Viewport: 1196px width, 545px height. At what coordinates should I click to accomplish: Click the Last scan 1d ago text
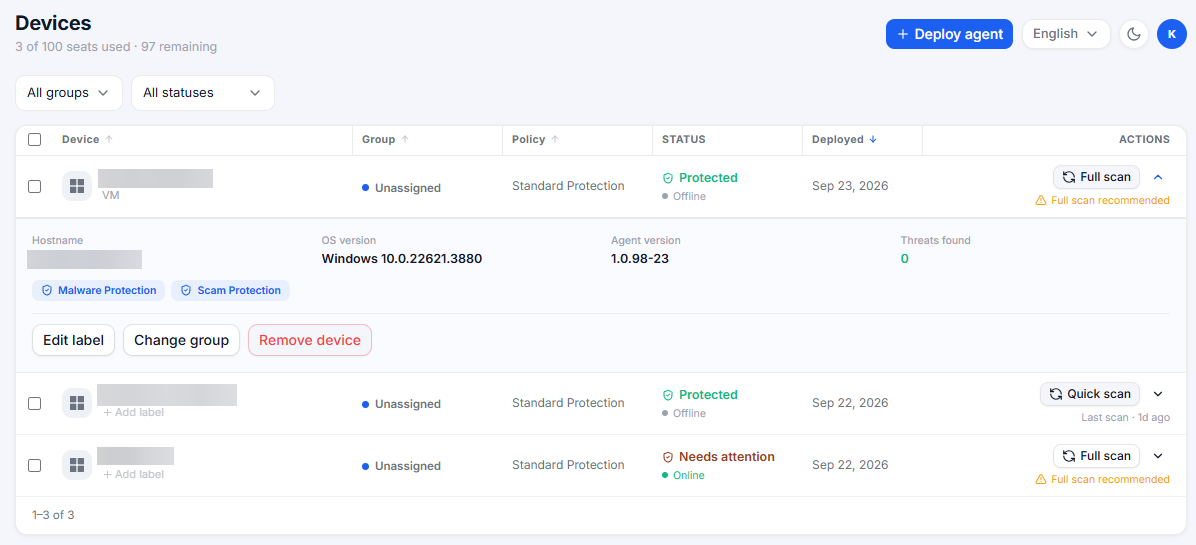1126,418
